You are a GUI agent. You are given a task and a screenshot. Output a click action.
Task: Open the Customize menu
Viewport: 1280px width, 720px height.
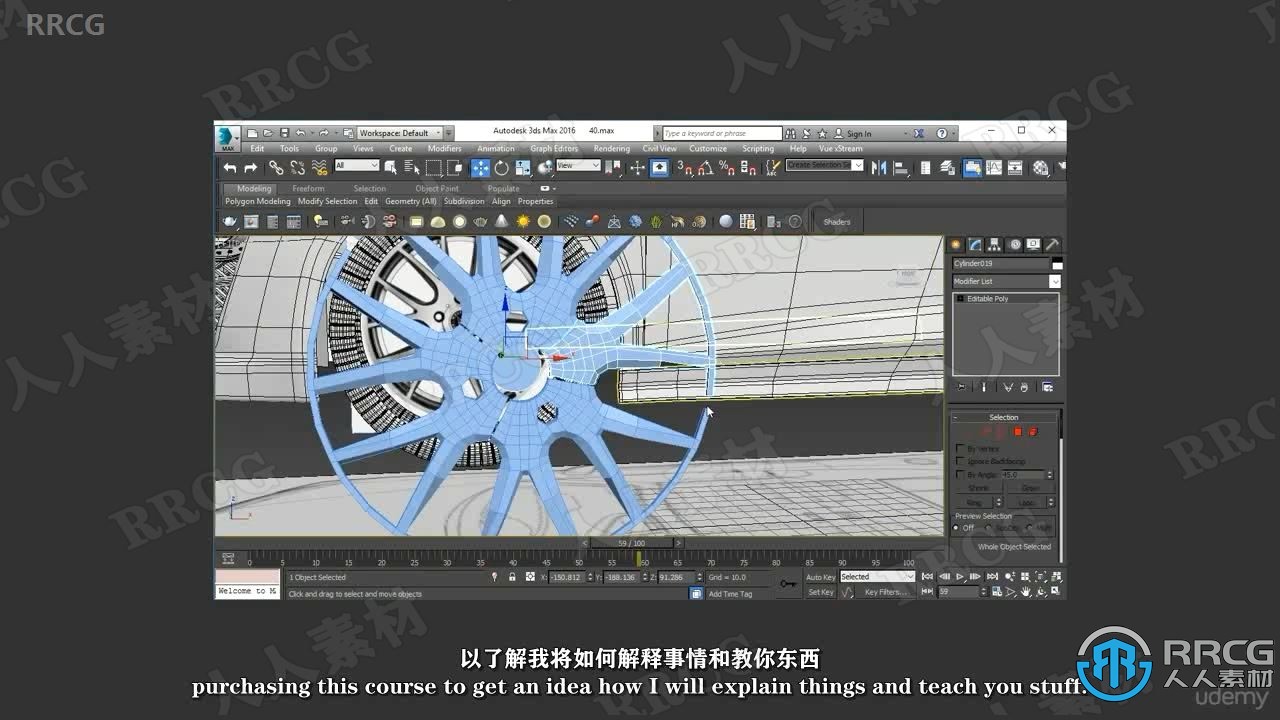point(708,149)
